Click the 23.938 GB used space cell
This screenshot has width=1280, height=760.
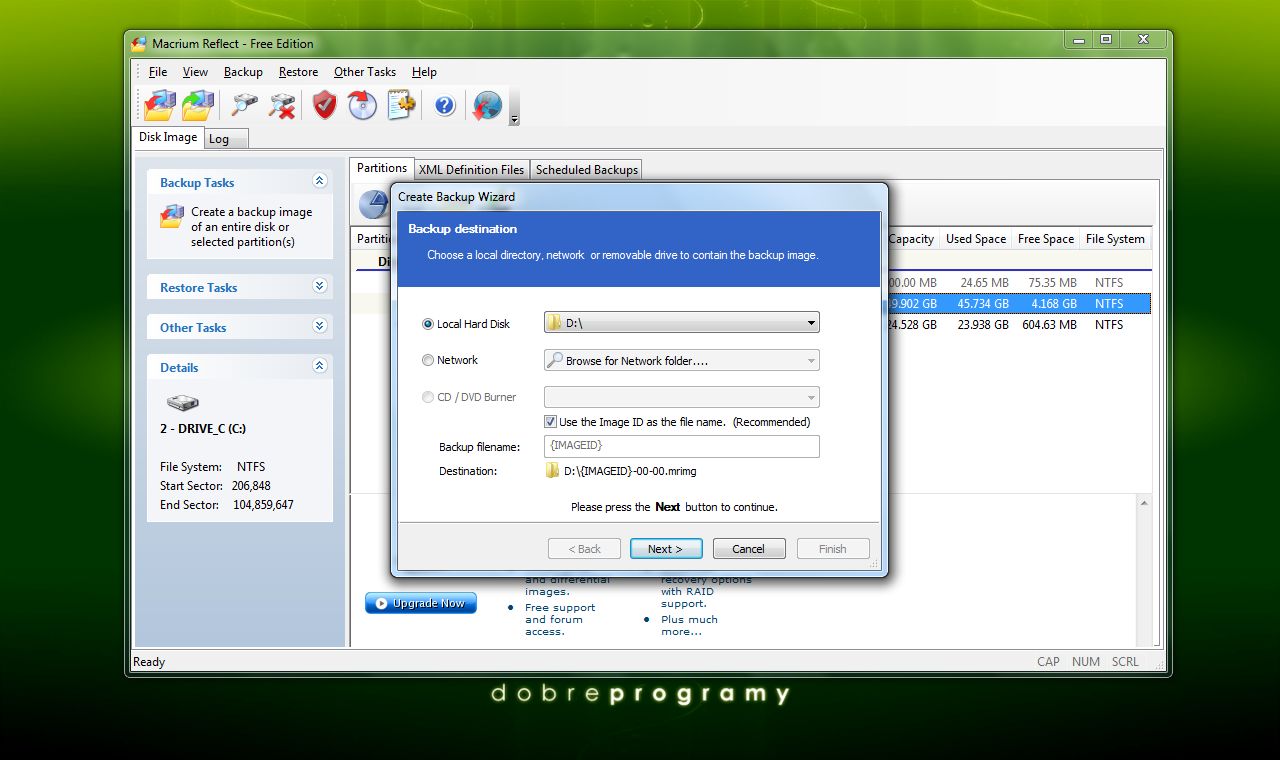click(983, 324)
